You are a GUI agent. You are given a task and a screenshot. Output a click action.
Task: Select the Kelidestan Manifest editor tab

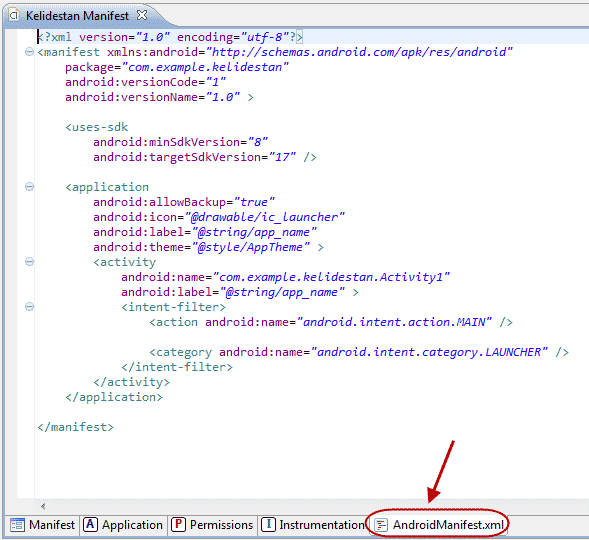pos(77,16)
